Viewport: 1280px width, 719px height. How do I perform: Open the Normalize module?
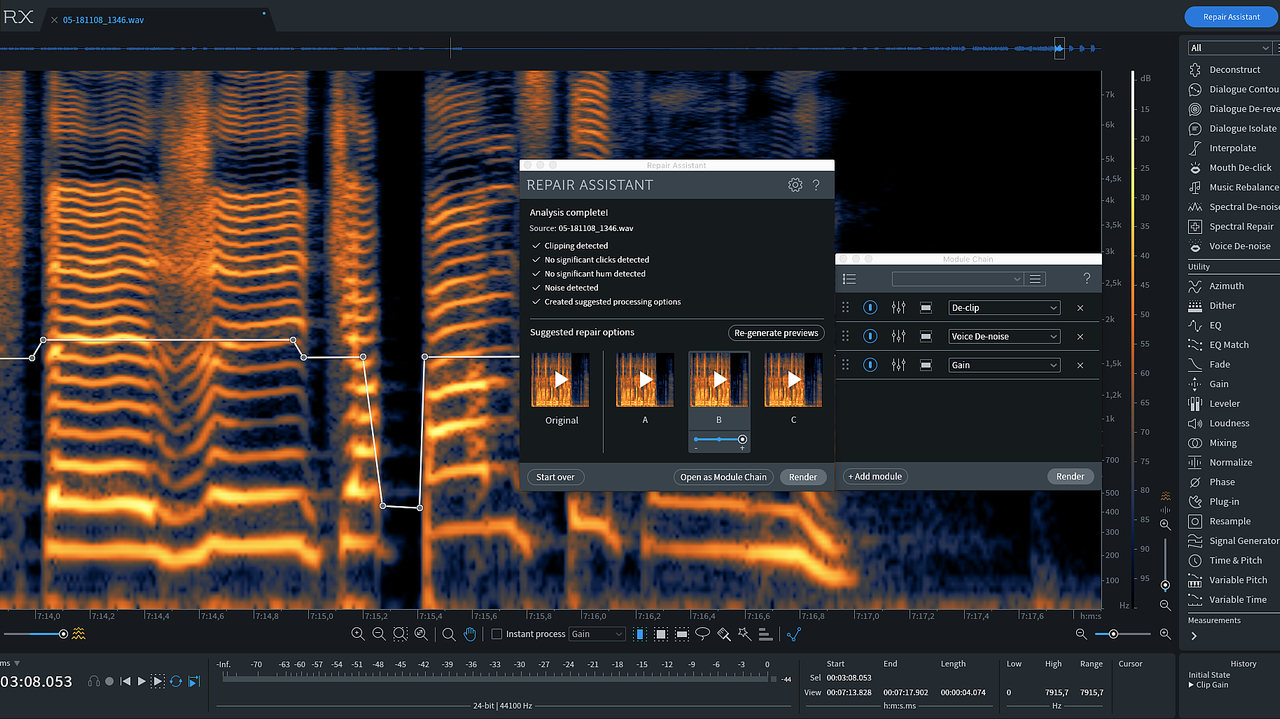pos(1221,462)
